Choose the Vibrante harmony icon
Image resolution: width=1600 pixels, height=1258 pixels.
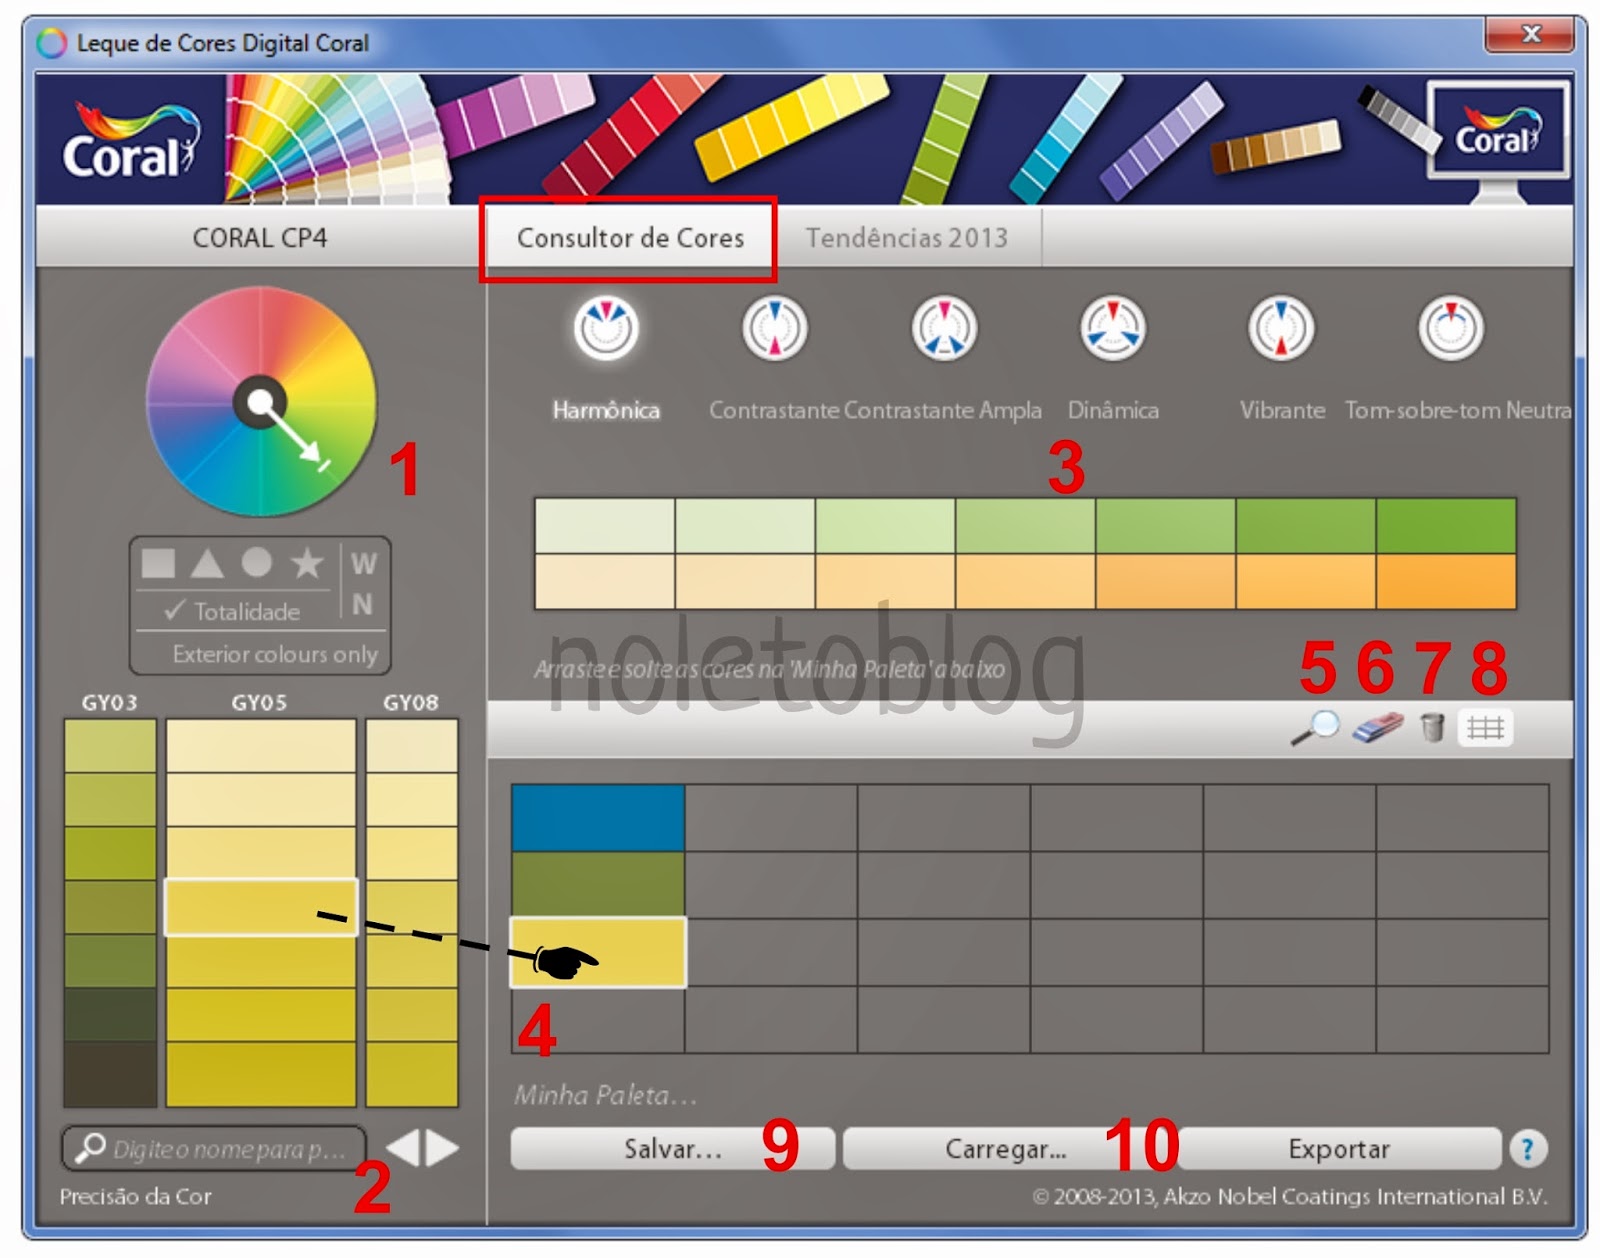click(x=1281, y=327)
